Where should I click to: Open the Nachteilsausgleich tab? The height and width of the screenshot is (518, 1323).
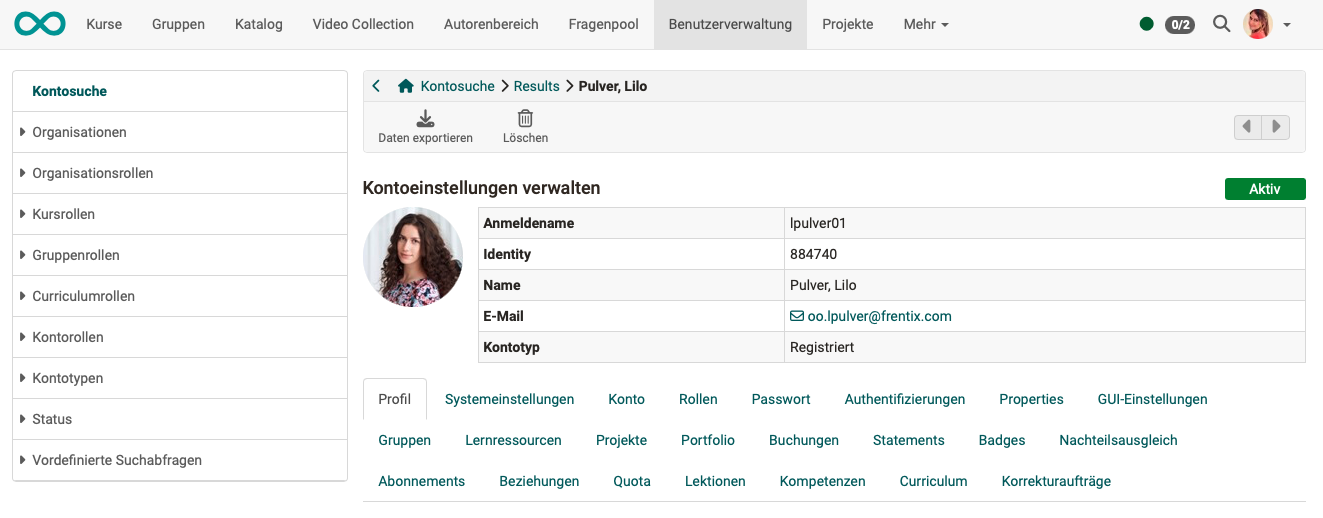(x=1119, y=440)
